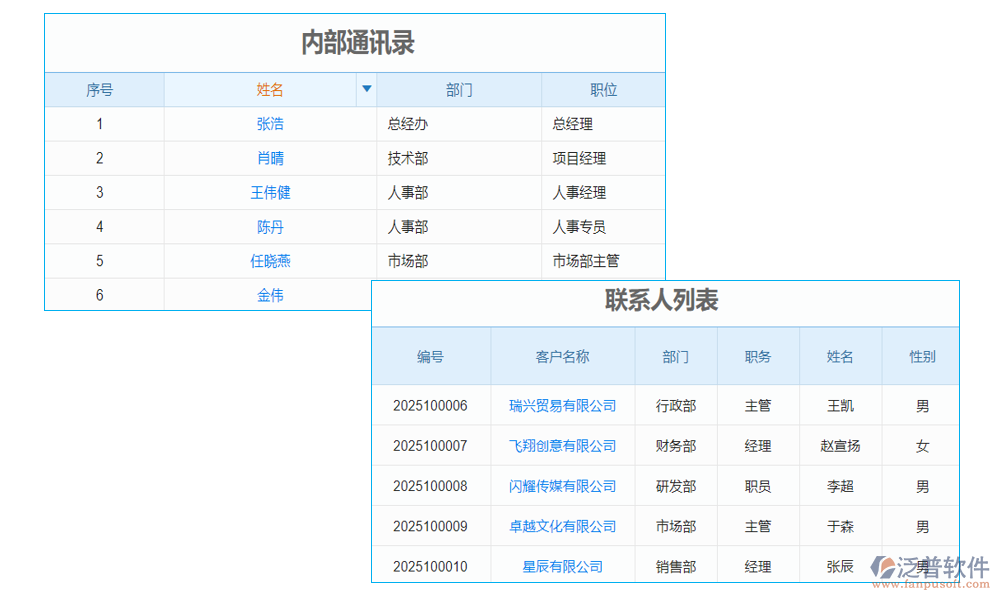Select 星辰有限公司 in contact list
Image resolution: width=1000 pixels, height=600 pixels.
coord(561,566)
